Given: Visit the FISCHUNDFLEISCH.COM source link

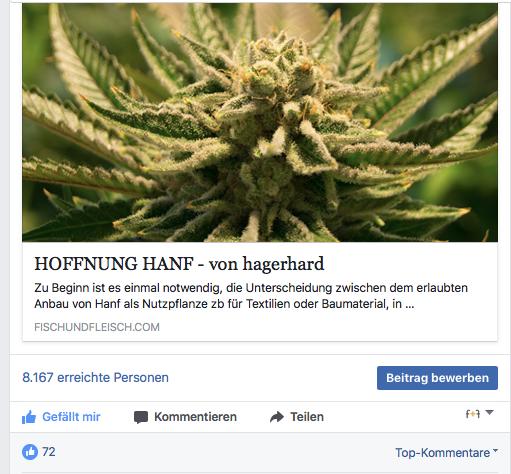Looking at the screenshot, I should coord(97,327).
